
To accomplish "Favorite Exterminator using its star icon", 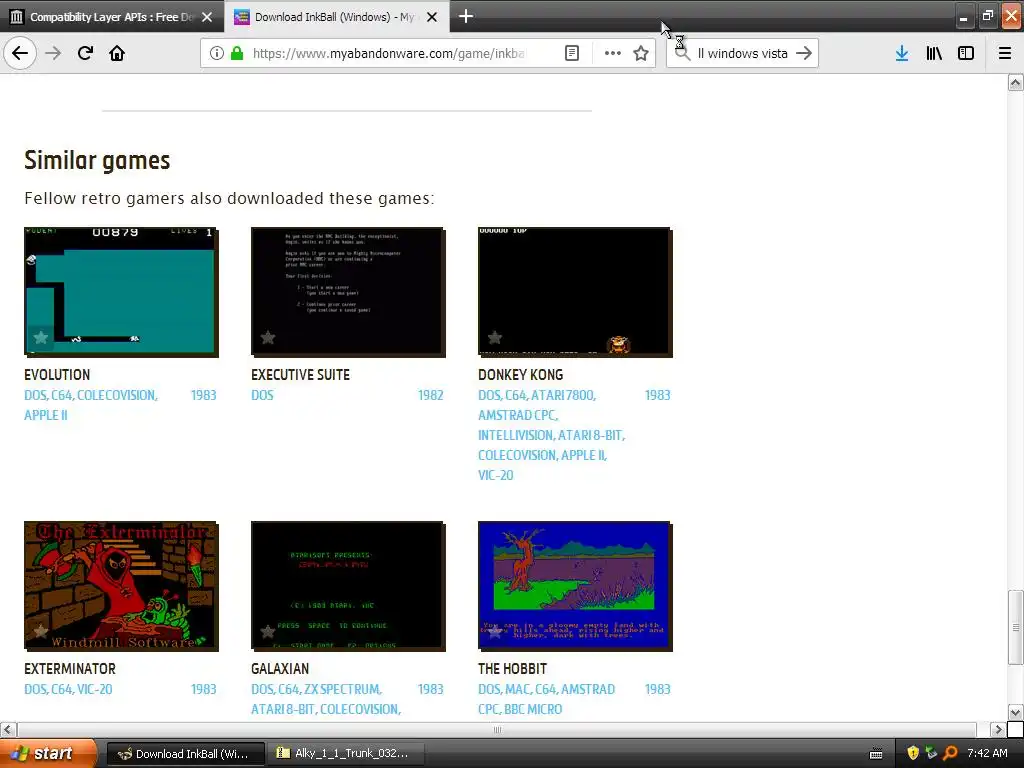I will [x=40, y=631].
